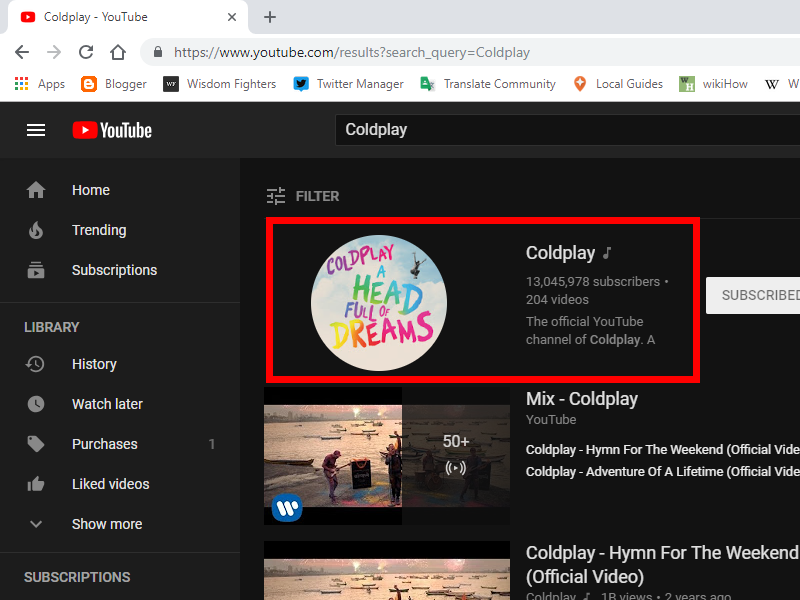This screenshot has height=600, width=800.
Task: Click the Purchases tag icon
Action: (36, 444)
